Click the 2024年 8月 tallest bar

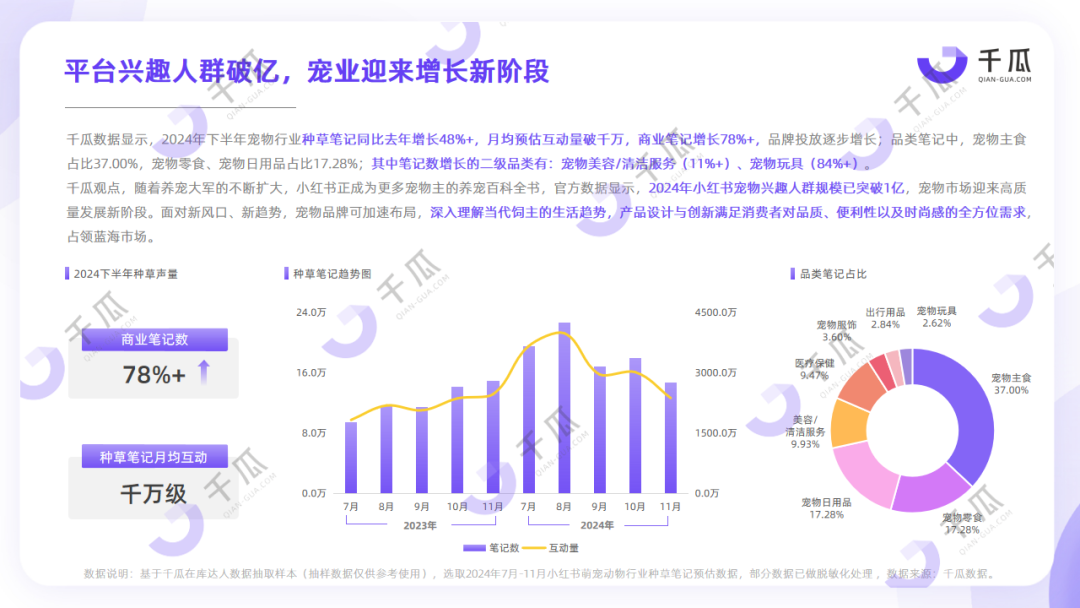[x=564, y=408]
